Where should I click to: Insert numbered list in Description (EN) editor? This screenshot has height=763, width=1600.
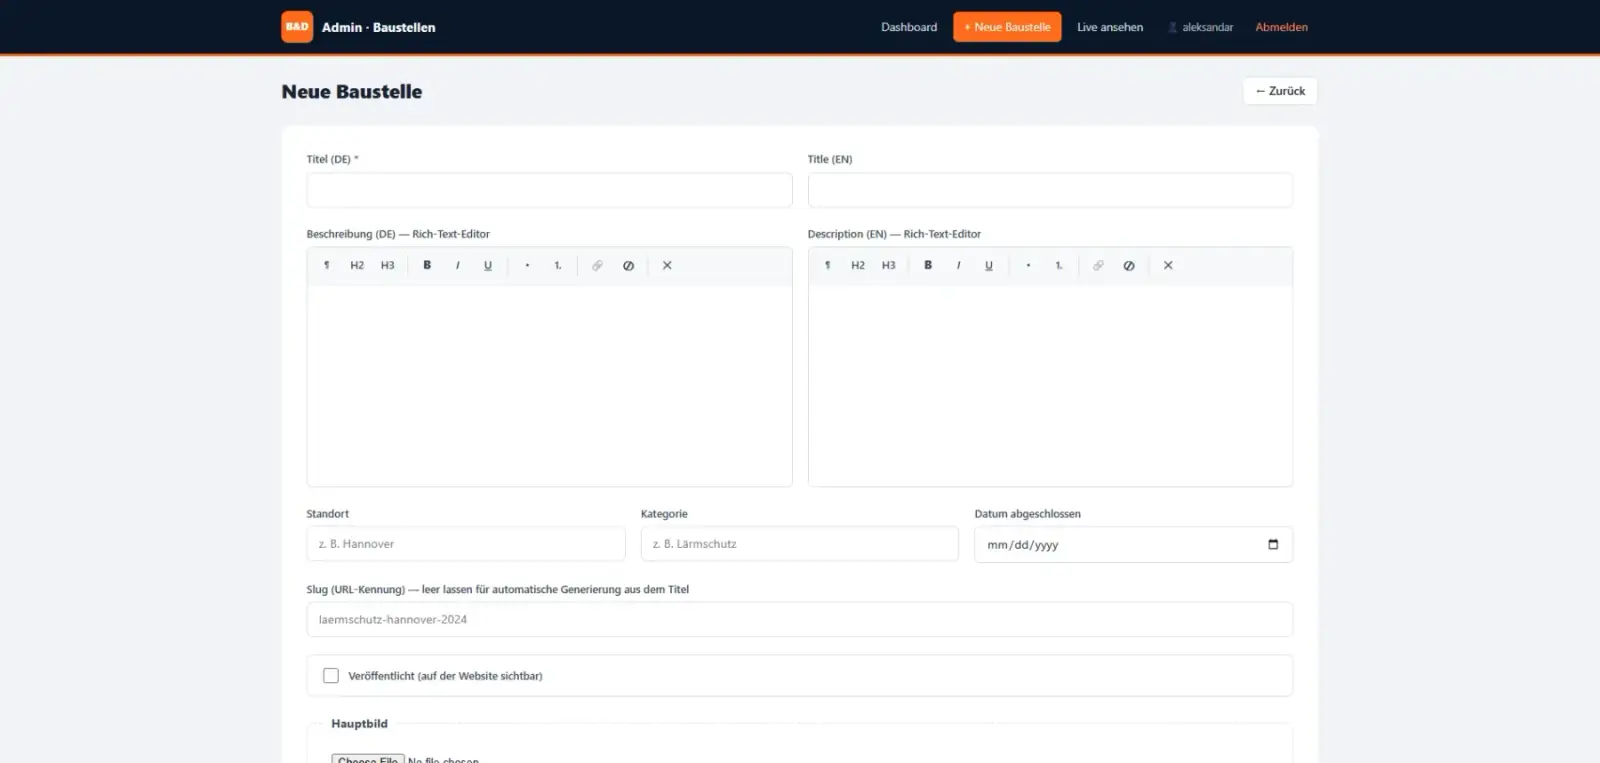point(1059,266)
